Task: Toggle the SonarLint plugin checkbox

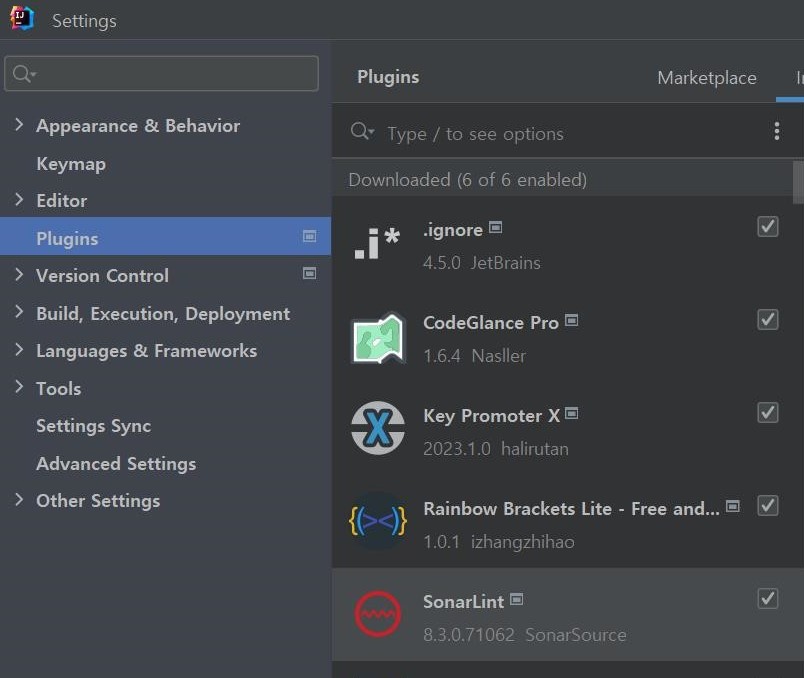Action: pyautogui.click(x=767, y=598)
